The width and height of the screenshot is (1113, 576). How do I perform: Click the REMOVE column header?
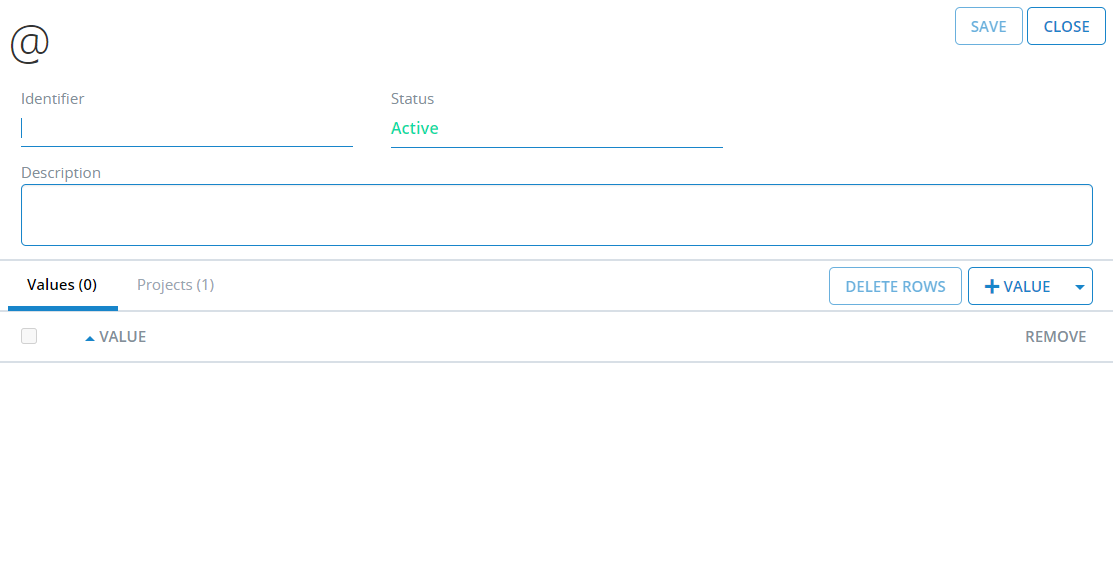tap(1055, 337)
